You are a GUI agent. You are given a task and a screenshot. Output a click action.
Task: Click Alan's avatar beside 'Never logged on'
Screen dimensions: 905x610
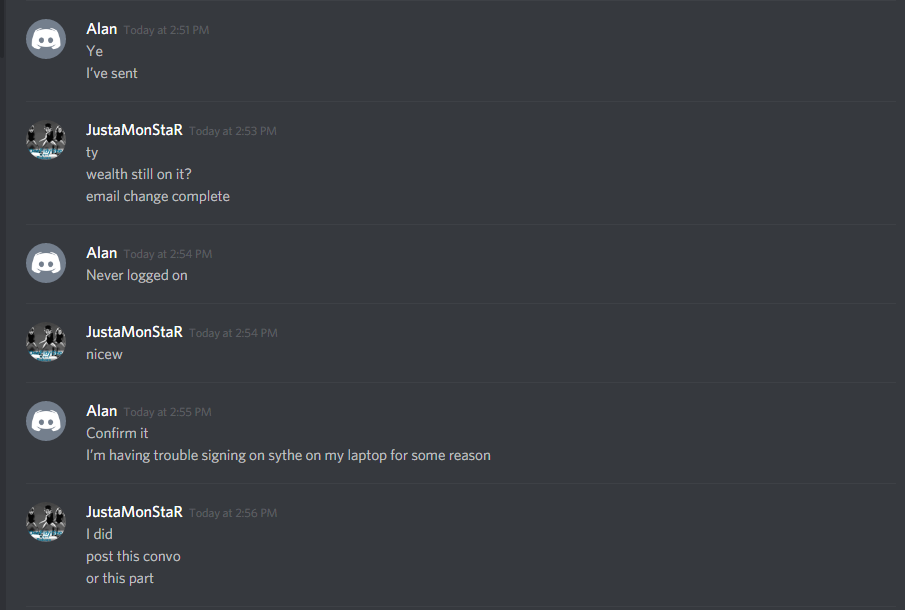coord(46,263)
